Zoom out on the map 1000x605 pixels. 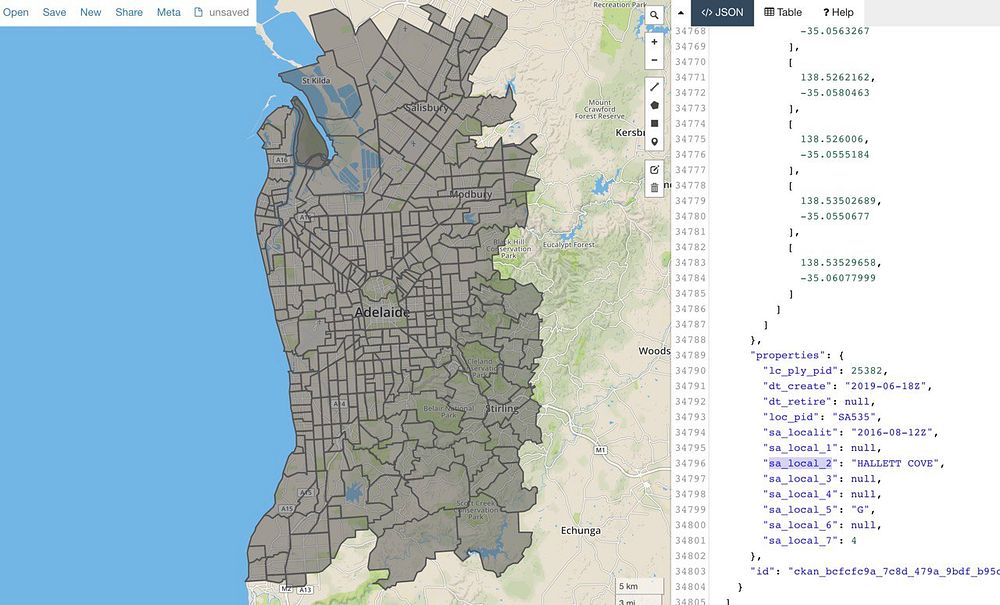point(654,60)
